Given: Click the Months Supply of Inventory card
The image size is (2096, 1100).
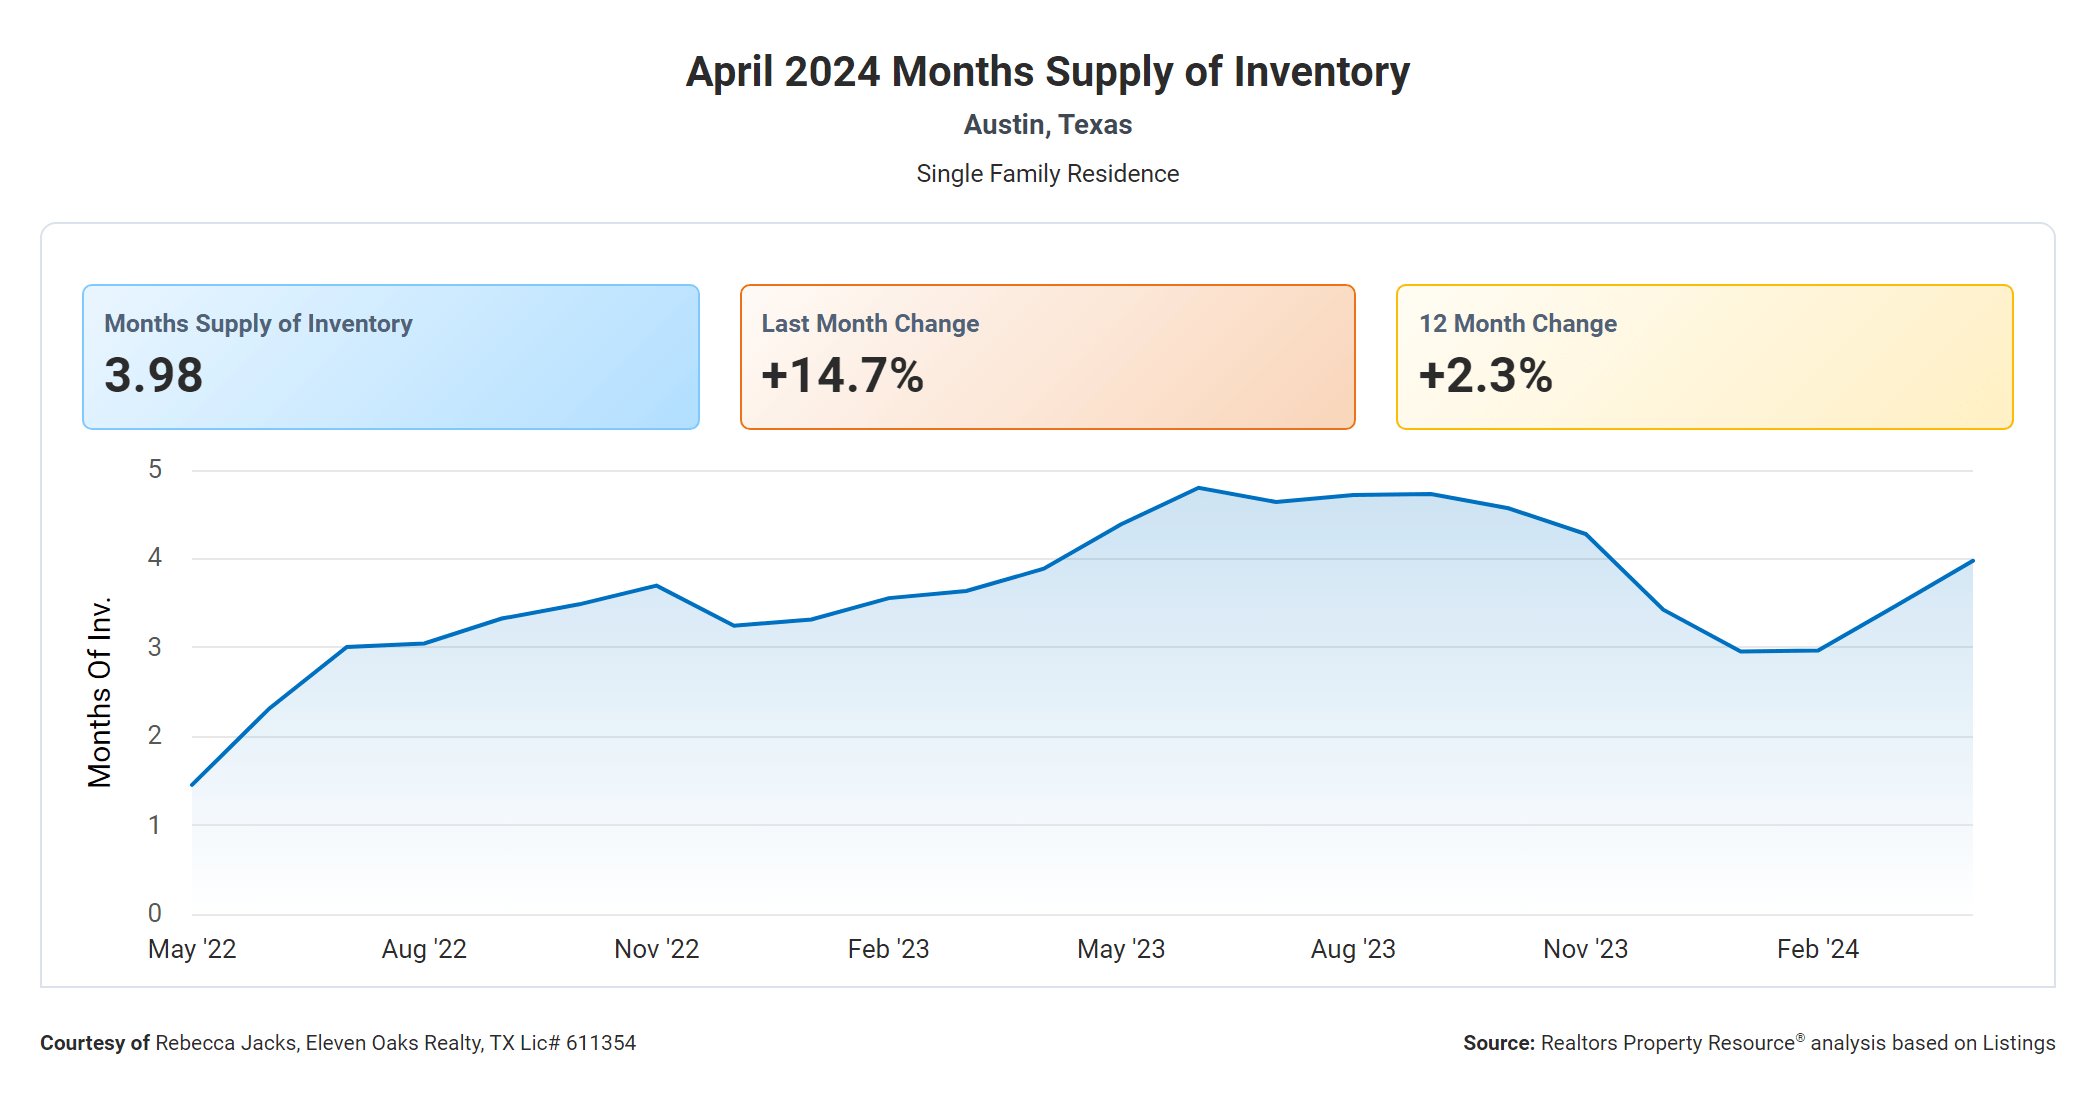Looking at the screenshot, I should 390,357.
